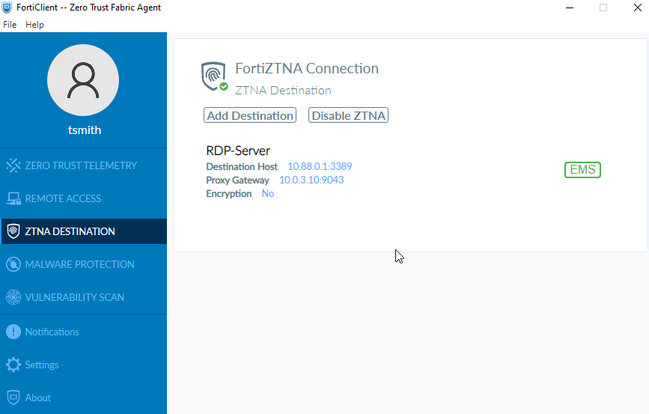649x414 pixels.
Task: Open VULNERABILITY SCAN label in the sidebar
Action: point(75,297)
